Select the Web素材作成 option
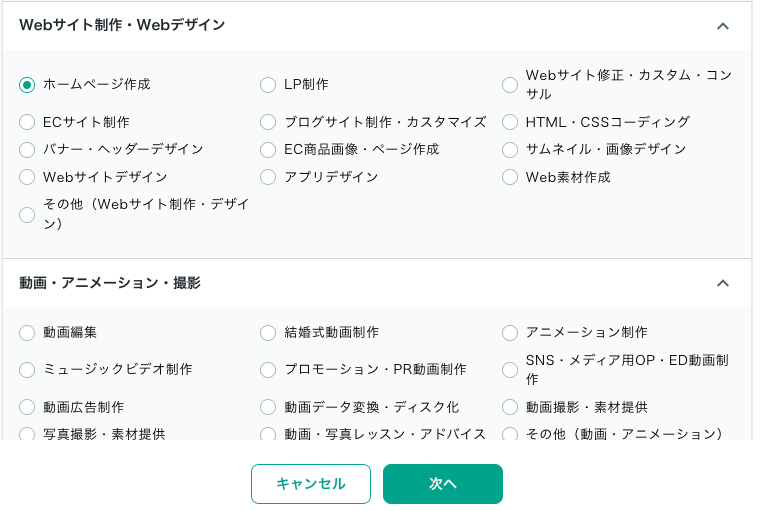 tap(510, 177)
